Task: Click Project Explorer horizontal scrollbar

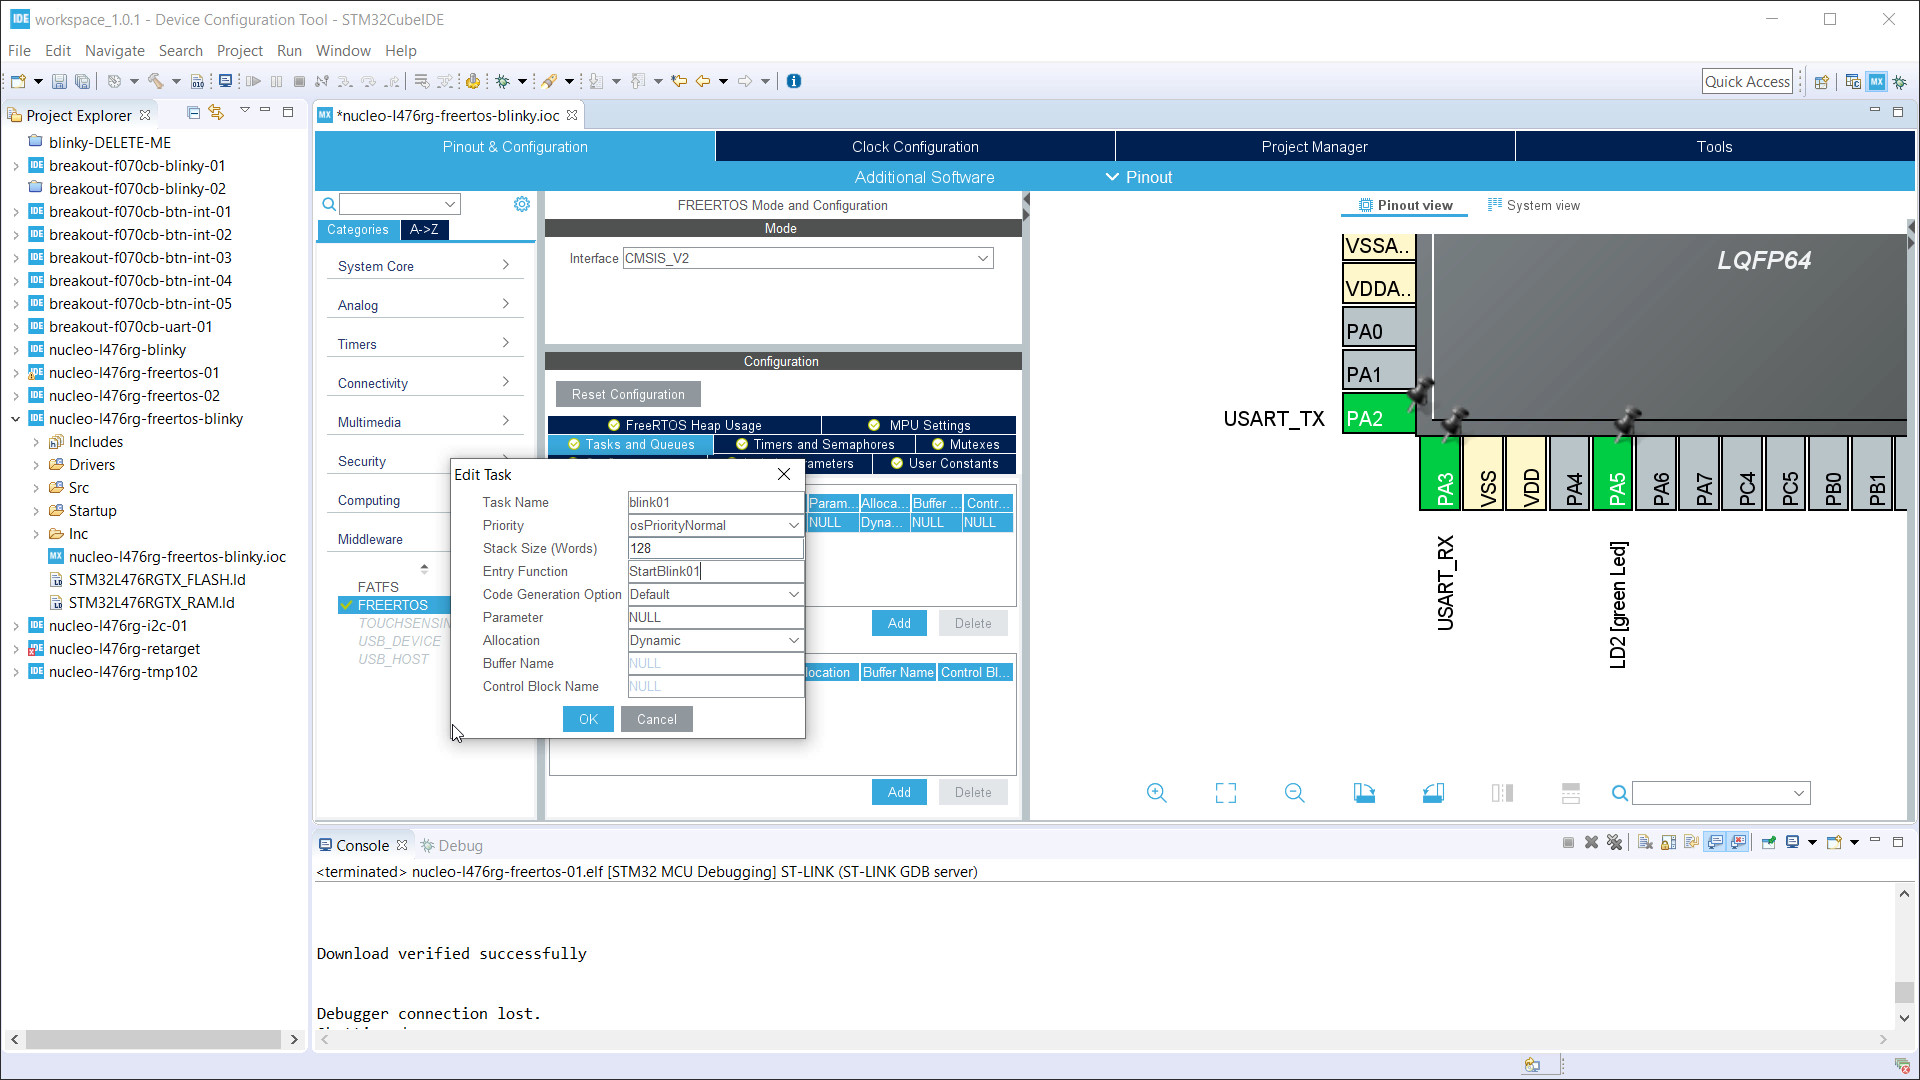Action: click(153, 1039)
